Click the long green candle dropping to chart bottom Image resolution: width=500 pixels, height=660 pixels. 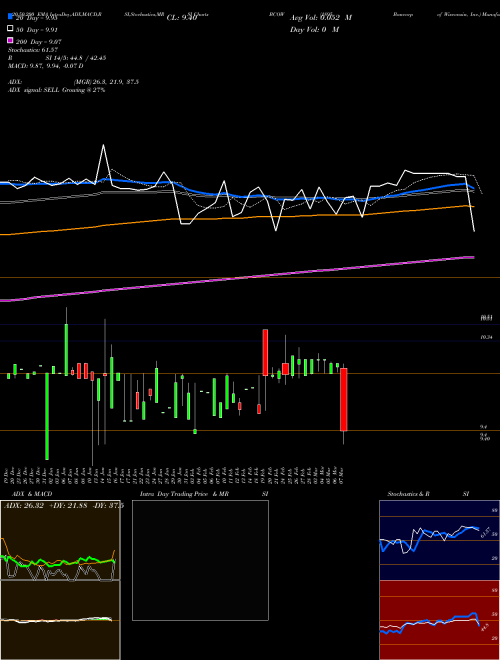coord(47,416)
